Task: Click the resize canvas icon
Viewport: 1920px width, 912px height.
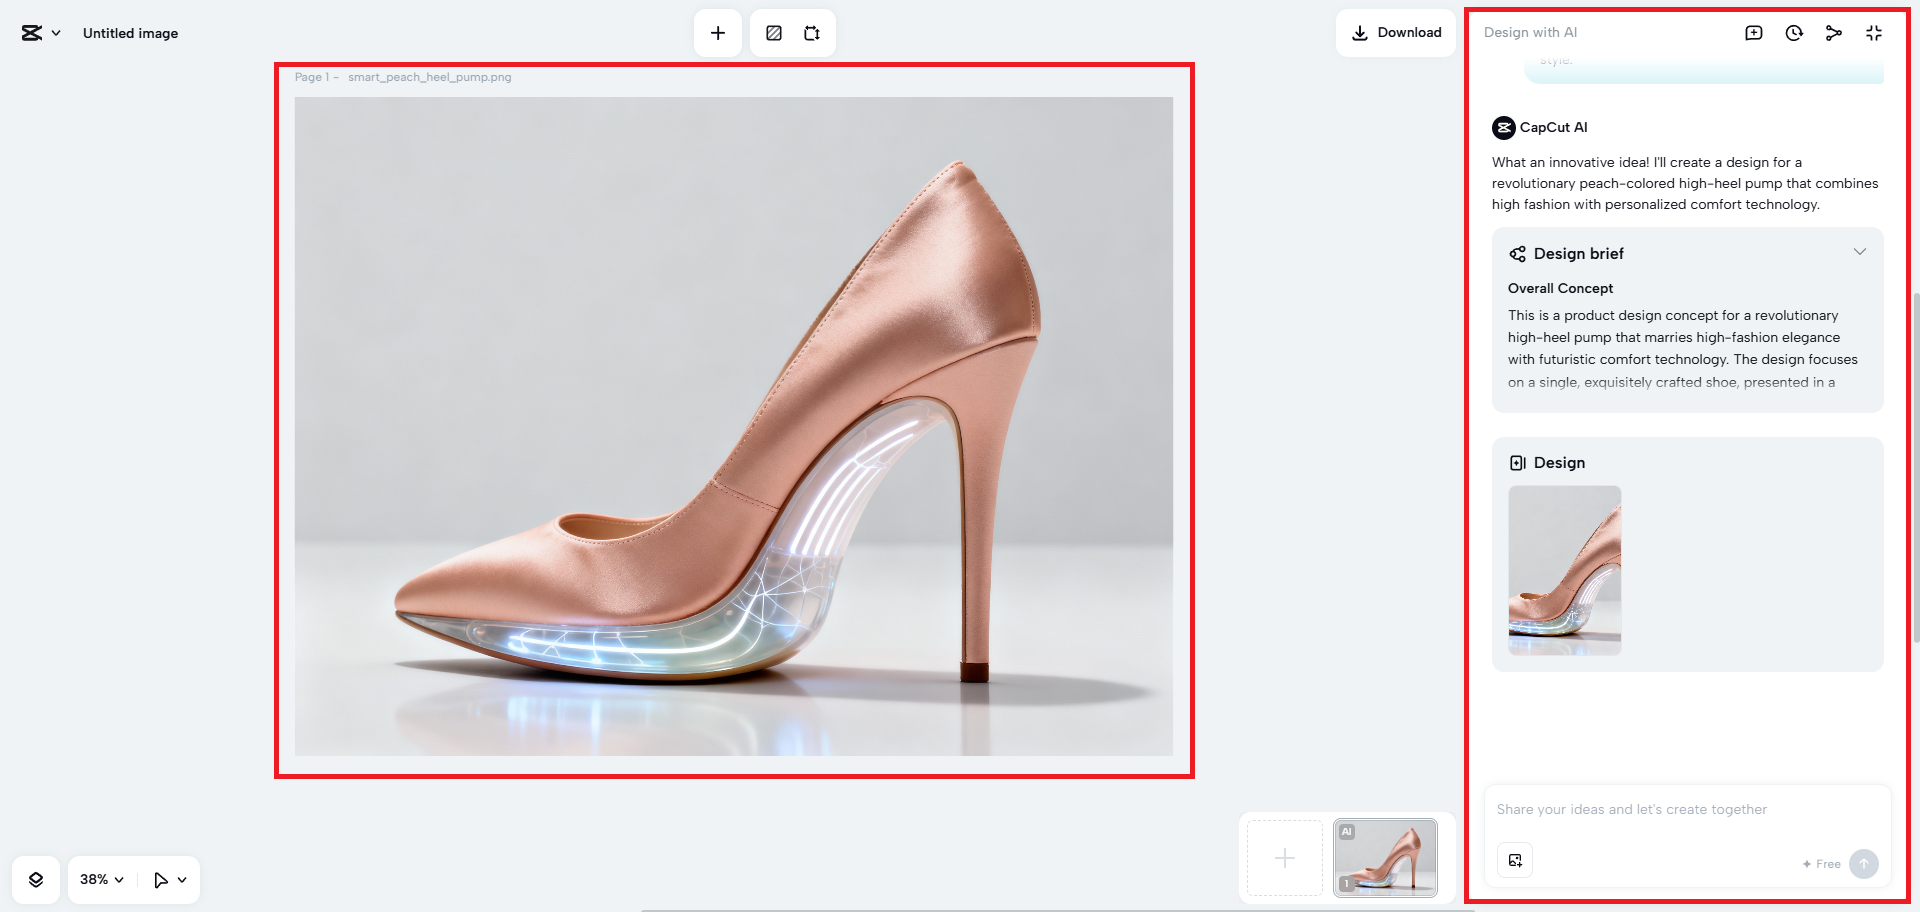Action: pyautogui.click(x=812, y=33)
